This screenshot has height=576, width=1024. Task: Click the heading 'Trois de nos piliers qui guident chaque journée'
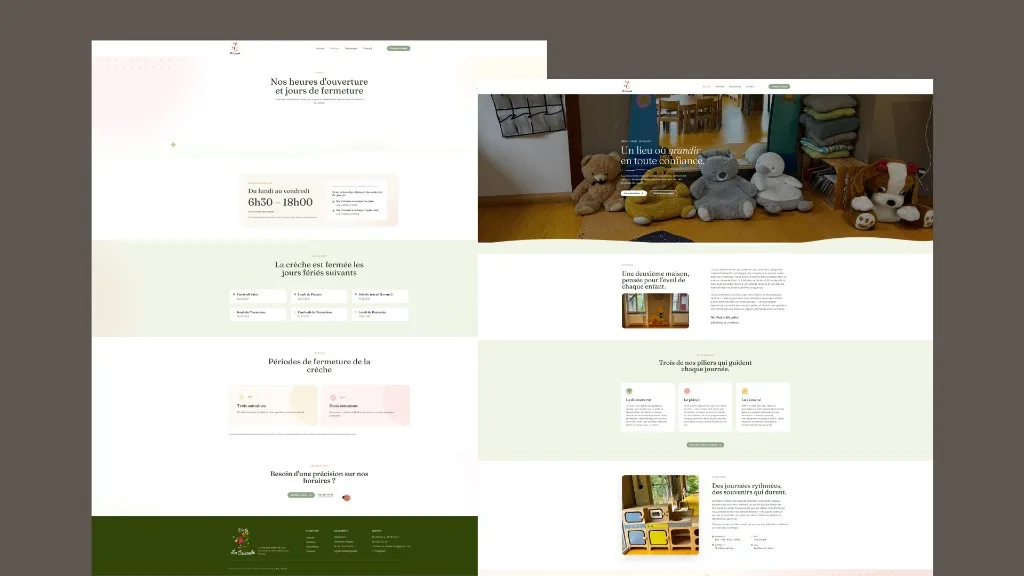705,366
